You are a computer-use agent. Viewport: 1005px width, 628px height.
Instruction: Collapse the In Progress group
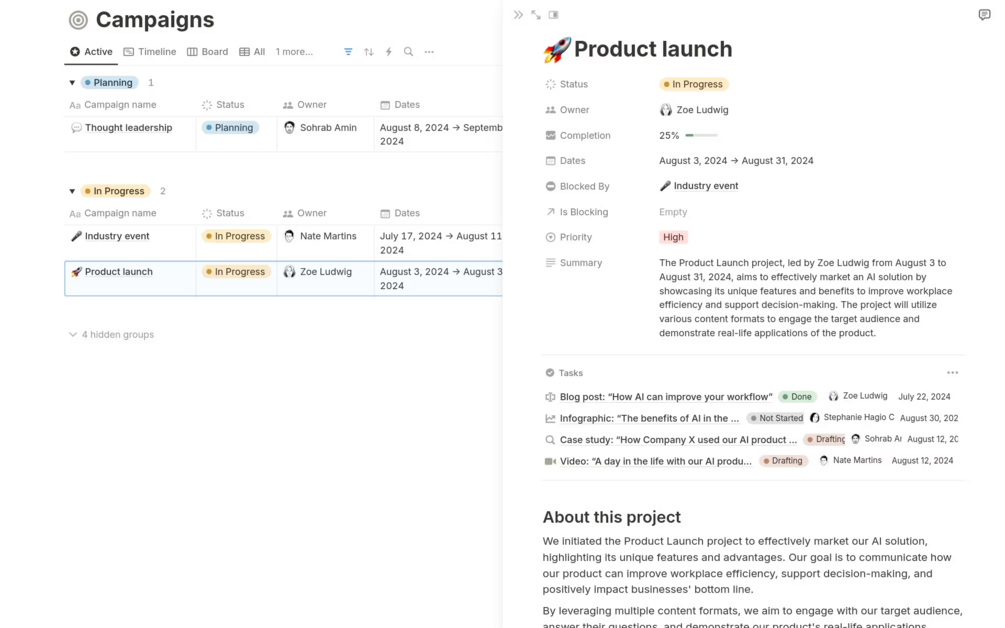[x=72, y=191]
